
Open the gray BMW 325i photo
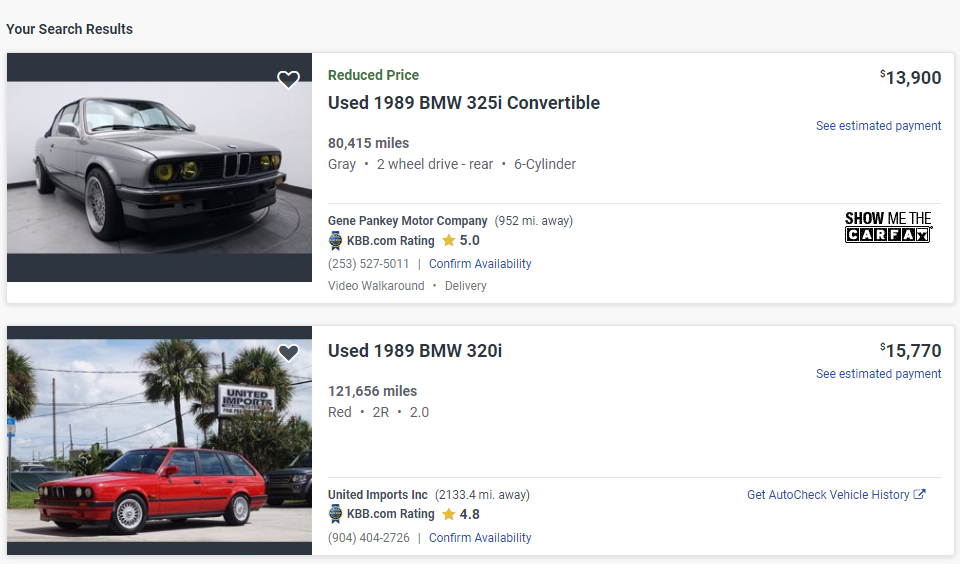tap(160, 167)
